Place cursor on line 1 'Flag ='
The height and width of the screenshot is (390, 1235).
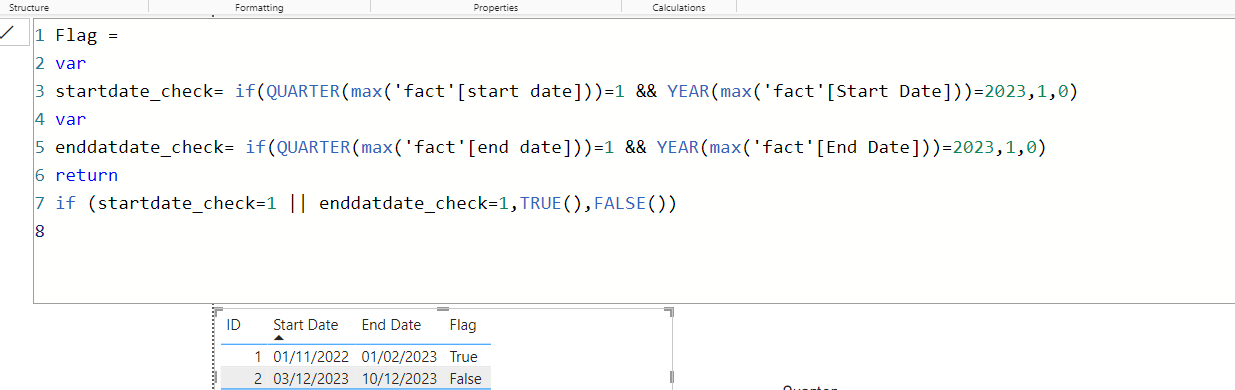click(x=87, y=36)
